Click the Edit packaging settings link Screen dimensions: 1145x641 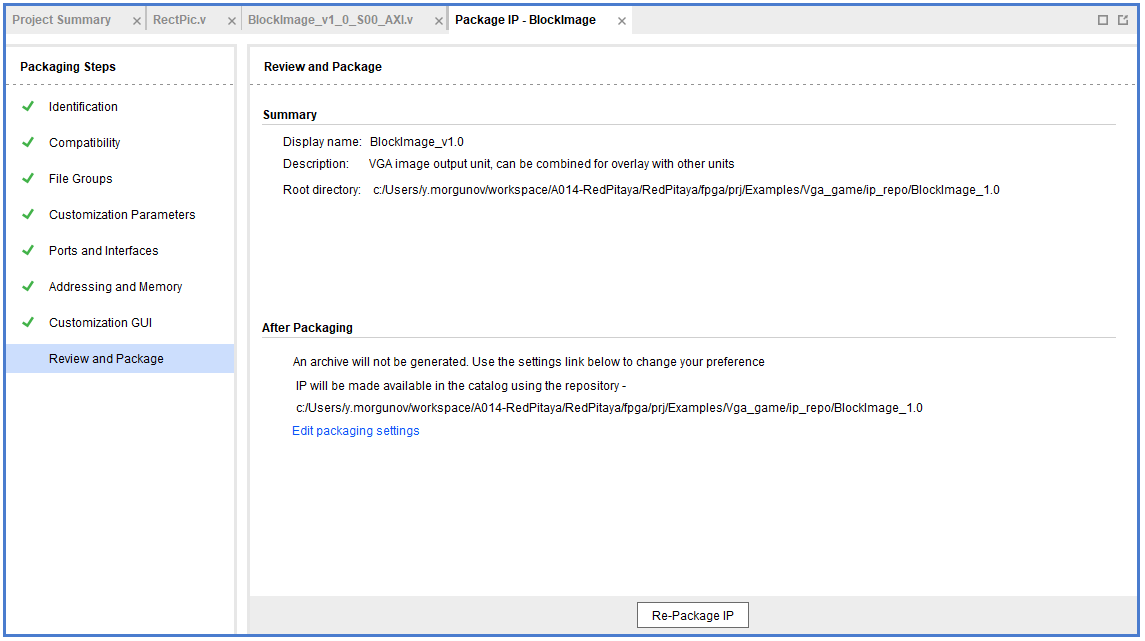356,431
